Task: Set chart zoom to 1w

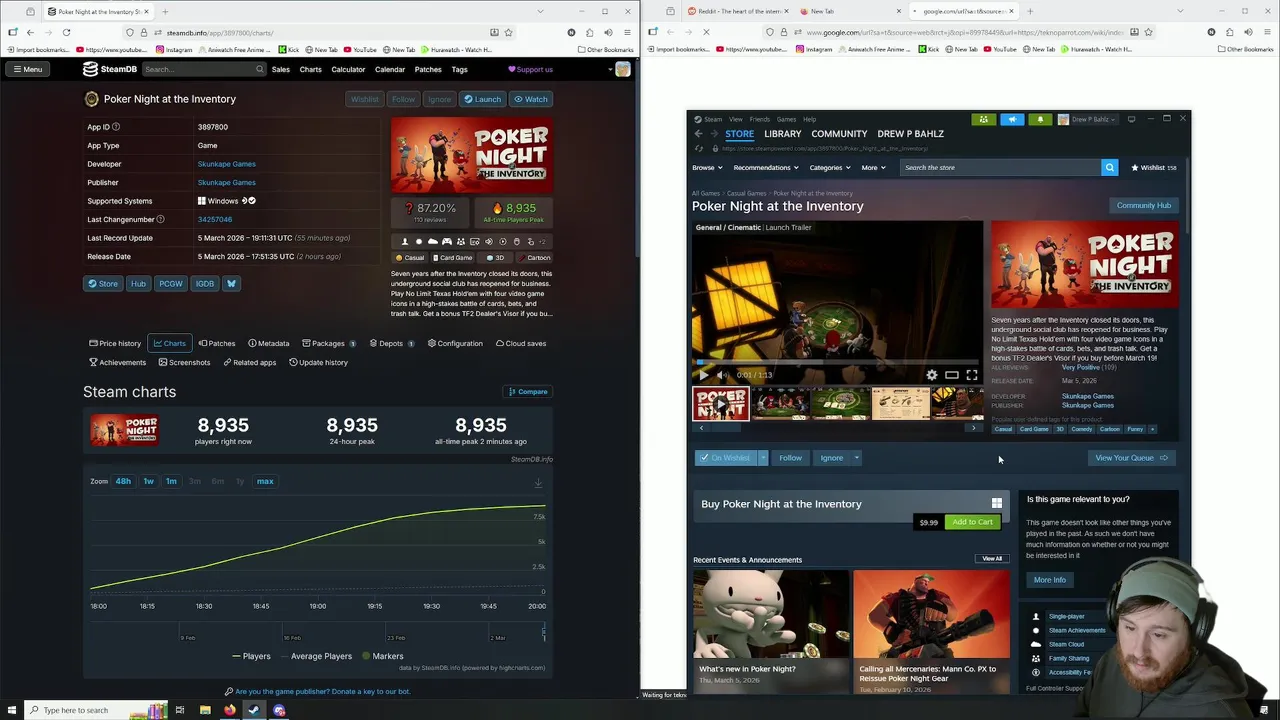Action: [x=148, y=481]
